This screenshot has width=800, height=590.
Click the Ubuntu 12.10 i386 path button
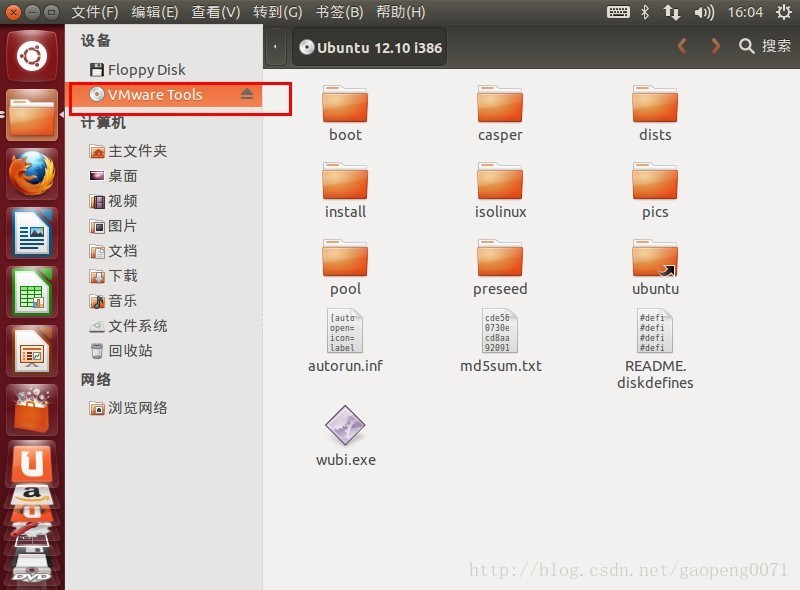click(369, 47)
